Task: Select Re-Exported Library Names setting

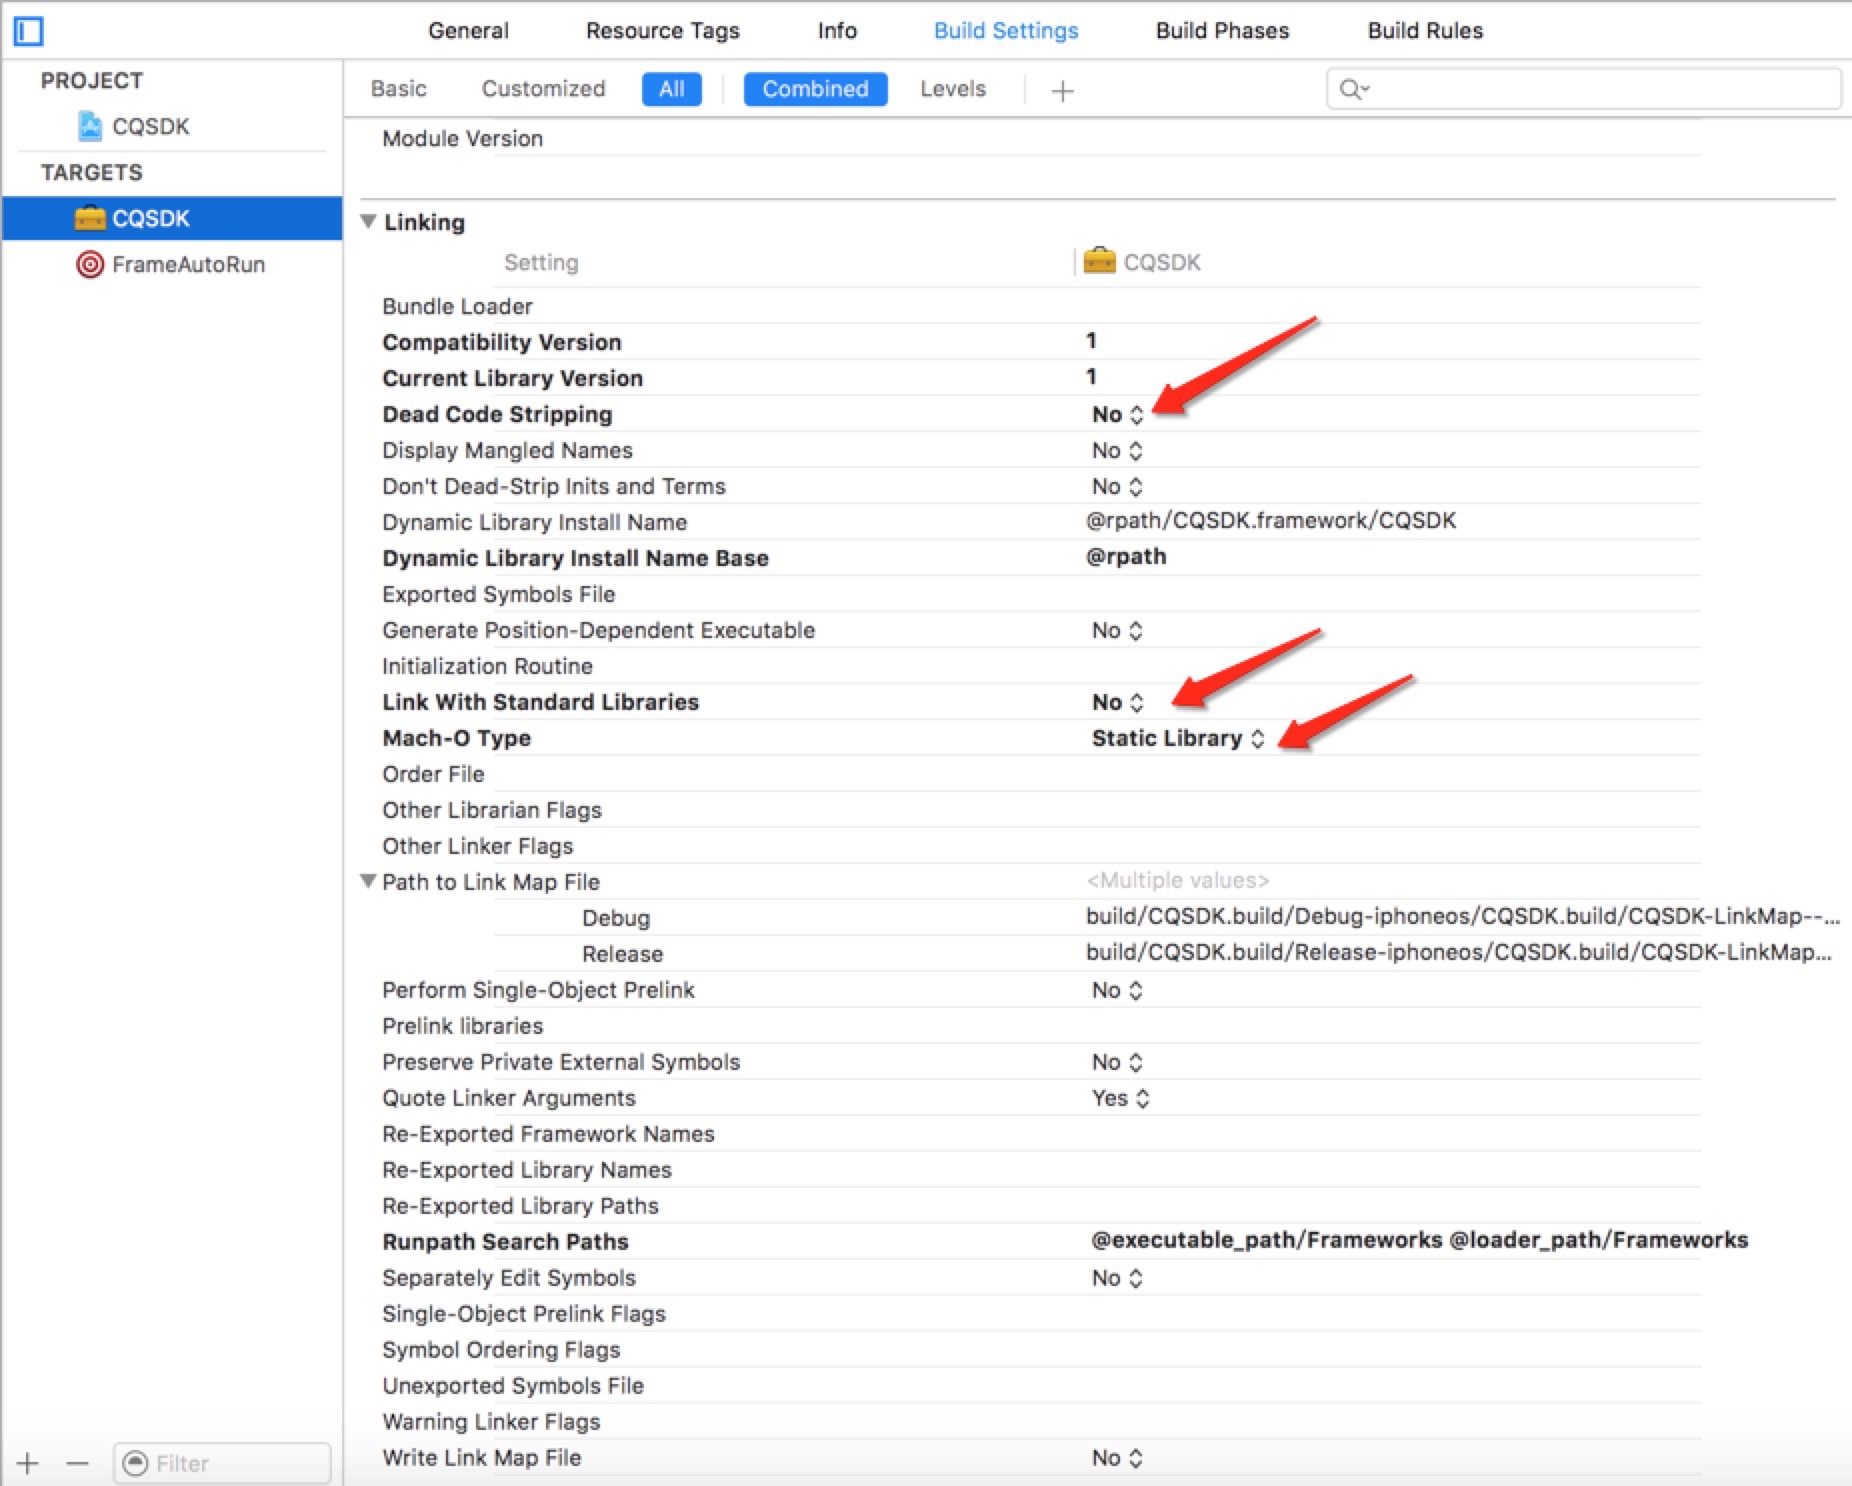Action: (527, 1170)
